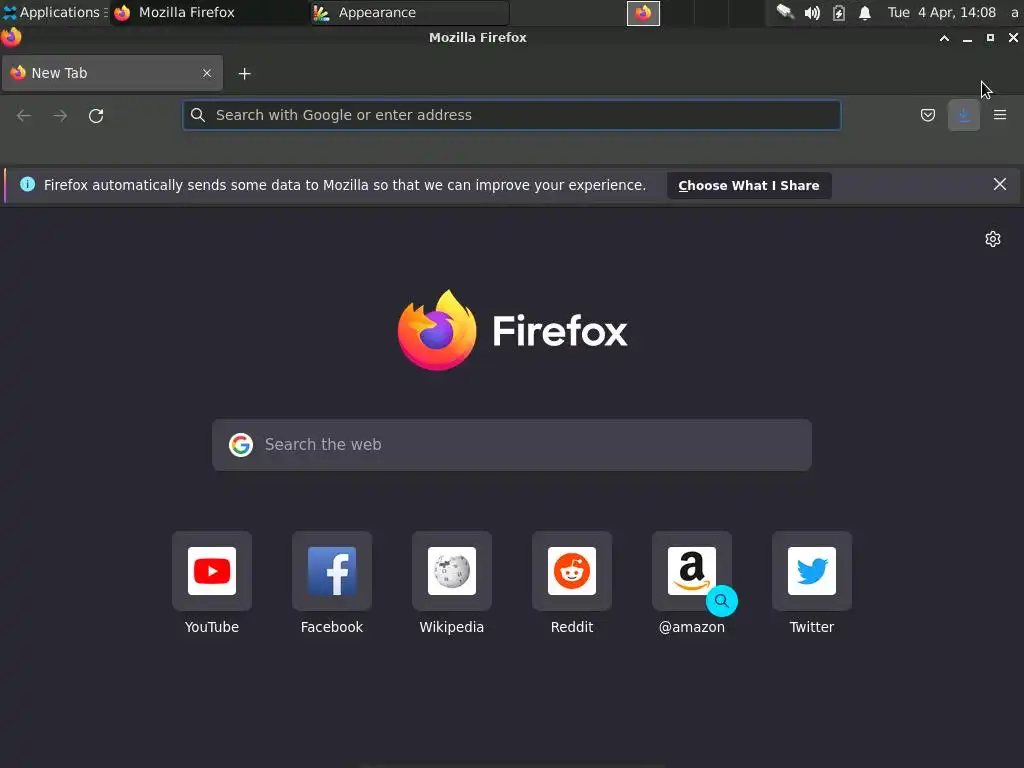1024x768 pixels.
Task: Go back with the back arrow
Action: click(x=24, y=116)
